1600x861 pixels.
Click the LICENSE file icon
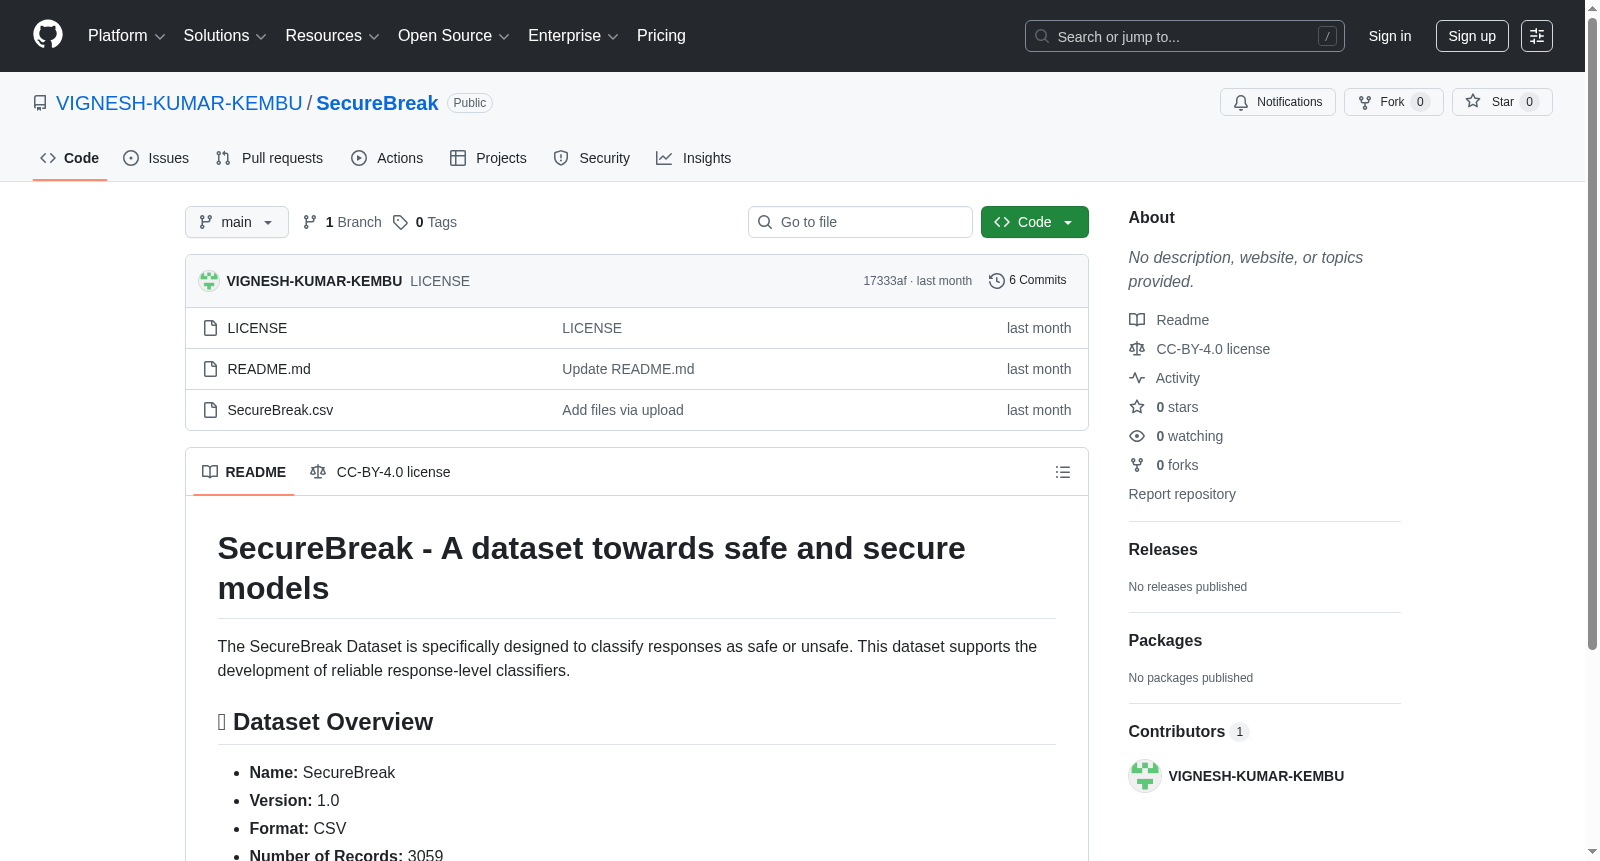(x=210, y=328)
